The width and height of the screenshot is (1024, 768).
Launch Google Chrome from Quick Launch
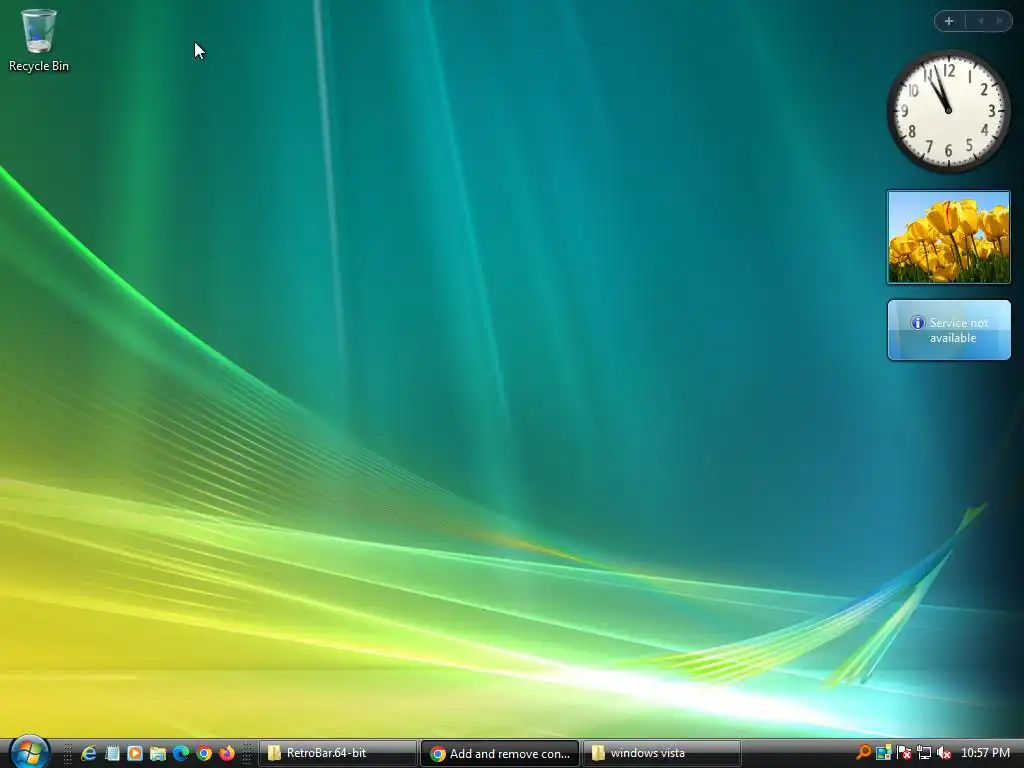(204, 753)
